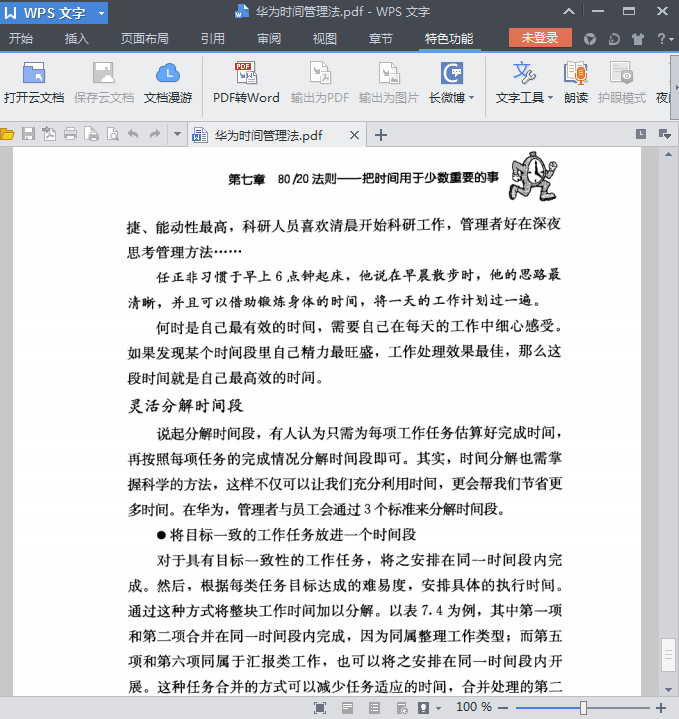Click the heading 灵活分解时间段
This screenshot has height=719, width=679.
click(x=185, y=406)
